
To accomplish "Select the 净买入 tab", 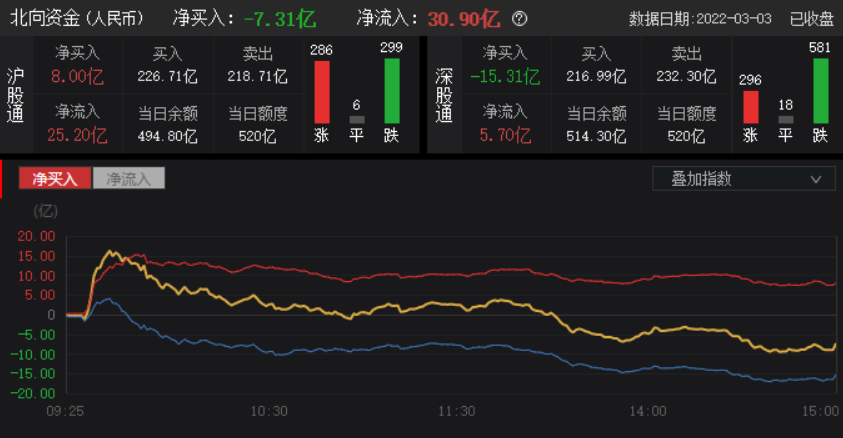I will coord(55,178).
